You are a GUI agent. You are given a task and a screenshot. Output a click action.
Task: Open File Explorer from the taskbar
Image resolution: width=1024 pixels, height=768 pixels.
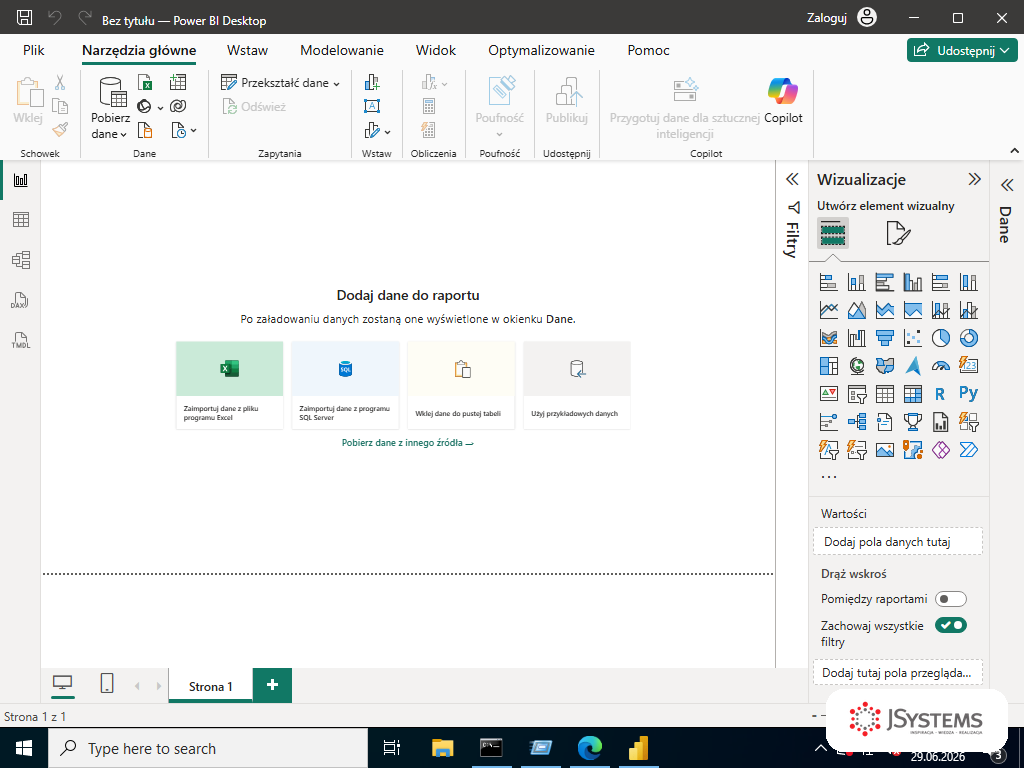442,748
